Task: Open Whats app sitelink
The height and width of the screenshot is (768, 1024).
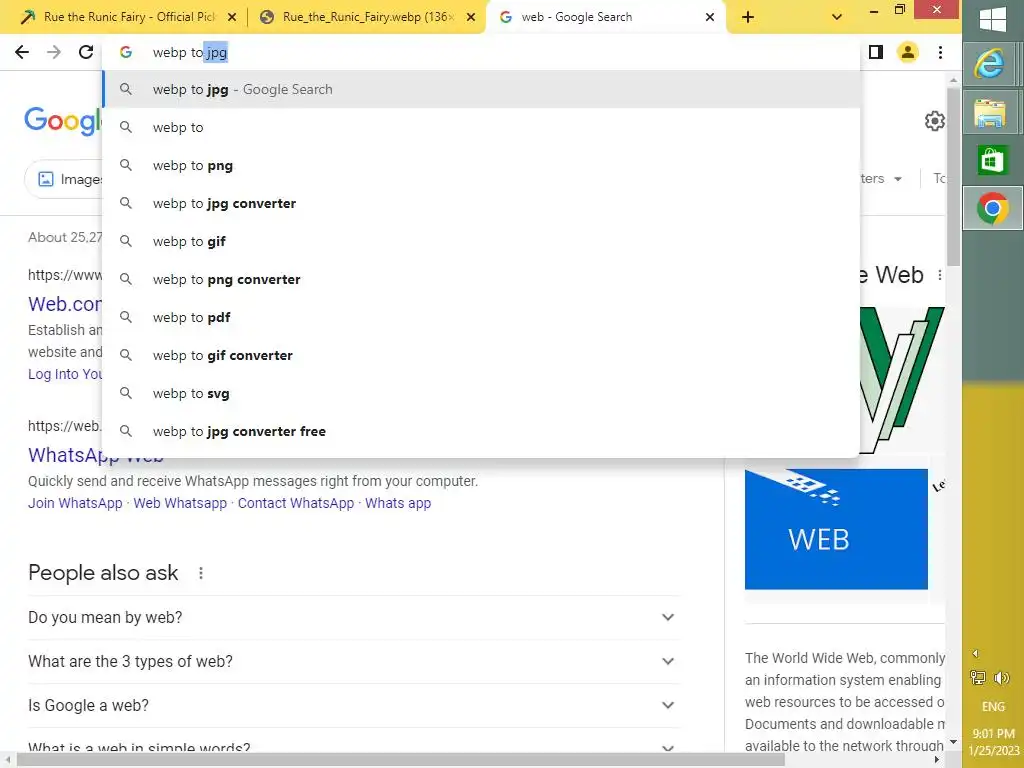Action: coord(398,503)
